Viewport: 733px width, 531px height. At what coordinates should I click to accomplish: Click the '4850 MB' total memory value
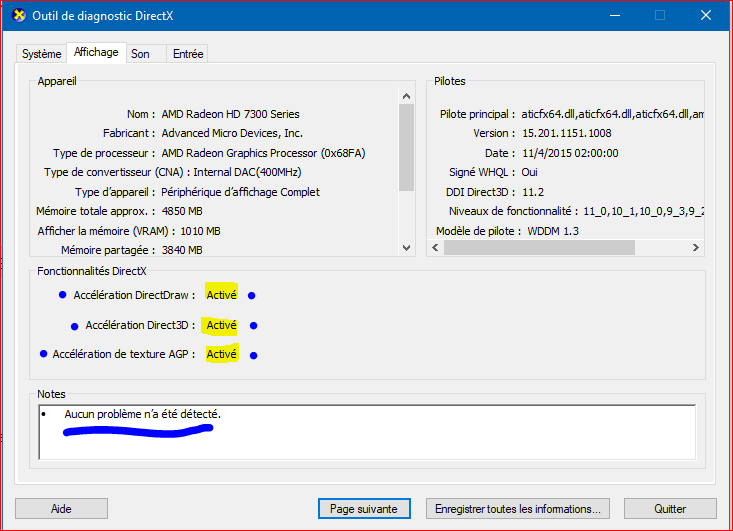[182, 211]
